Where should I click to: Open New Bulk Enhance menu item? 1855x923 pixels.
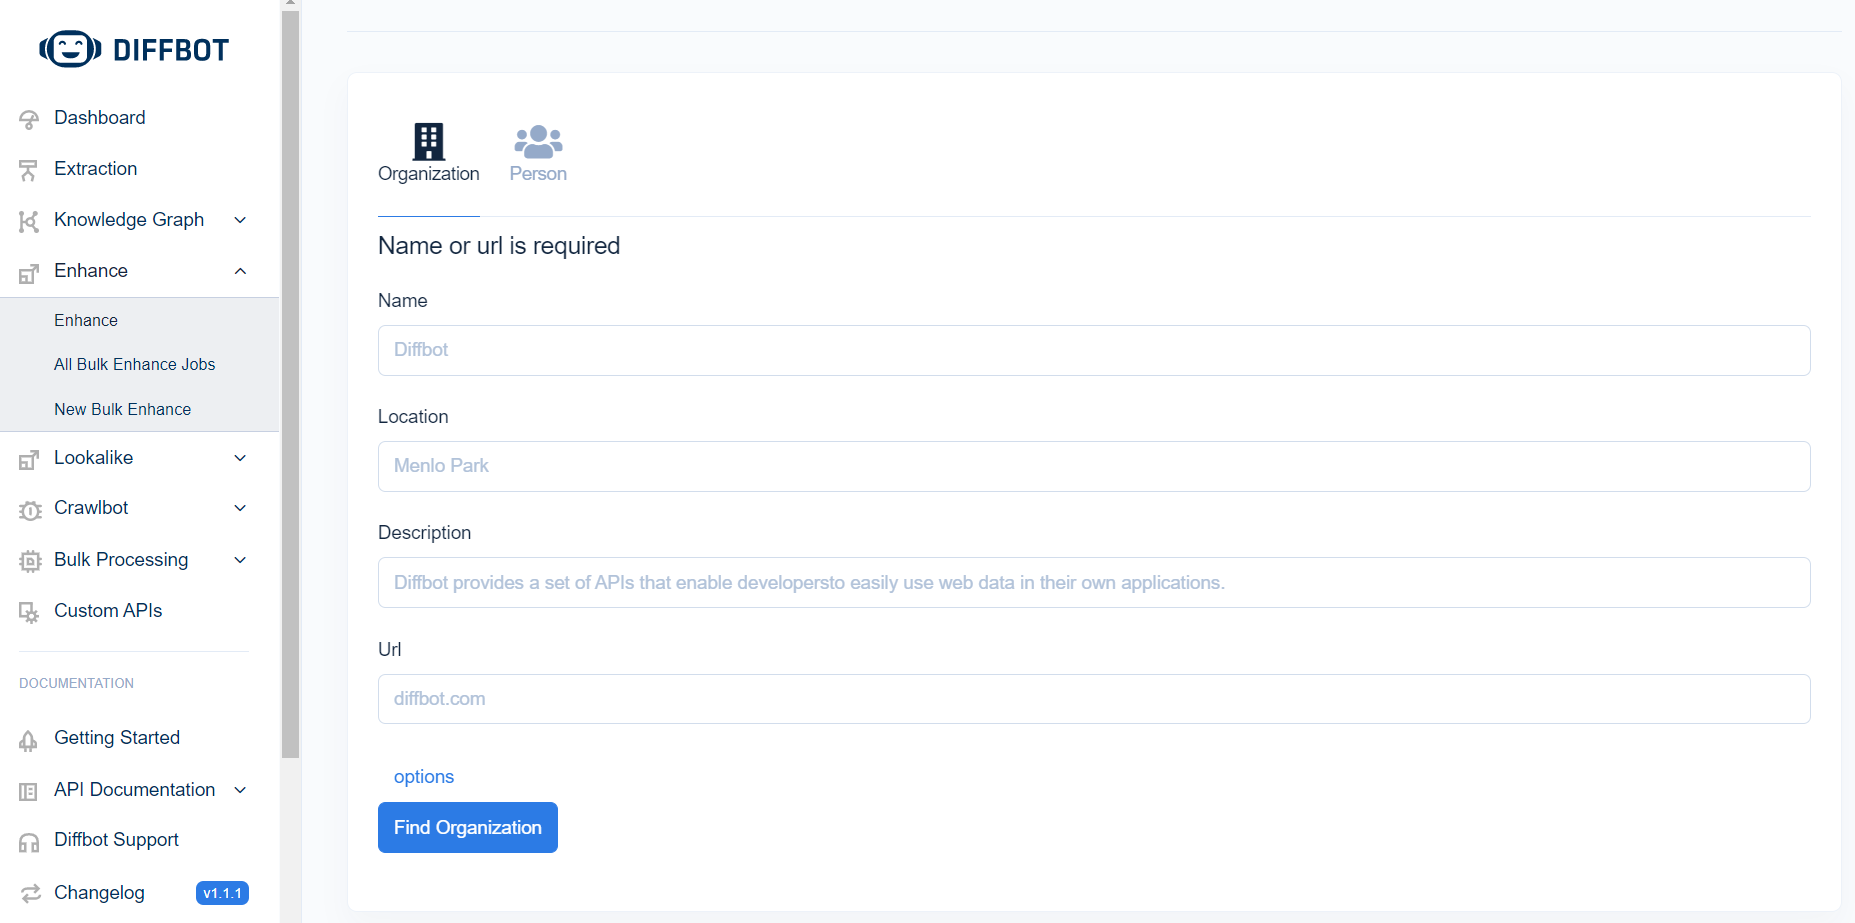tap(122, 409)
